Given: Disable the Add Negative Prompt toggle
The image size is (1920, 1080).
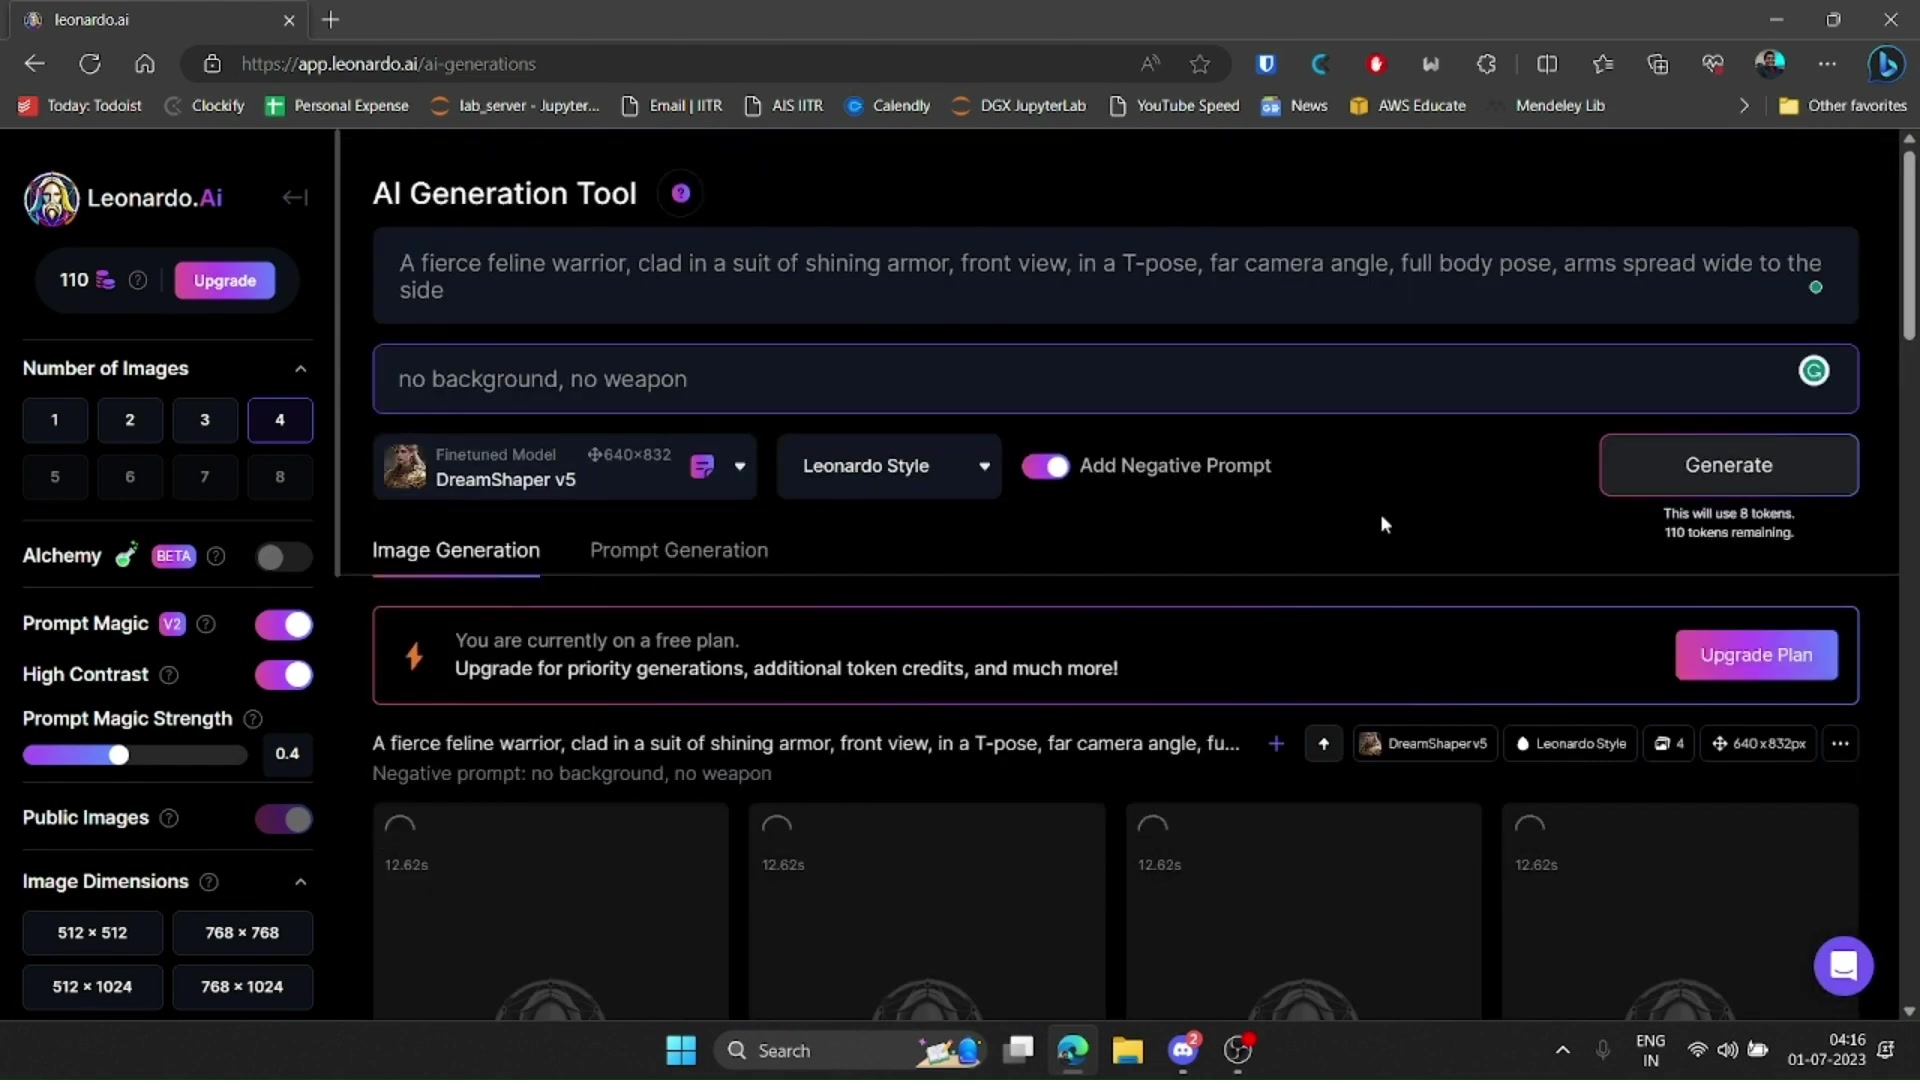Looking at the screenshot, I should click(1045, 466).
